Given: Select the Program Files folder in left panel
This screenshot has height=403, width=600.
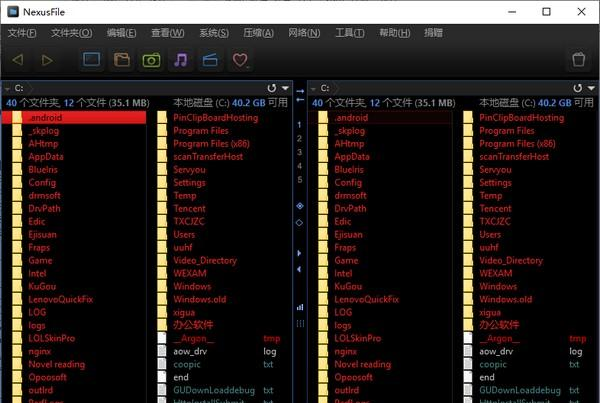Looking at the screenshot, I should [x=200, y=130].
